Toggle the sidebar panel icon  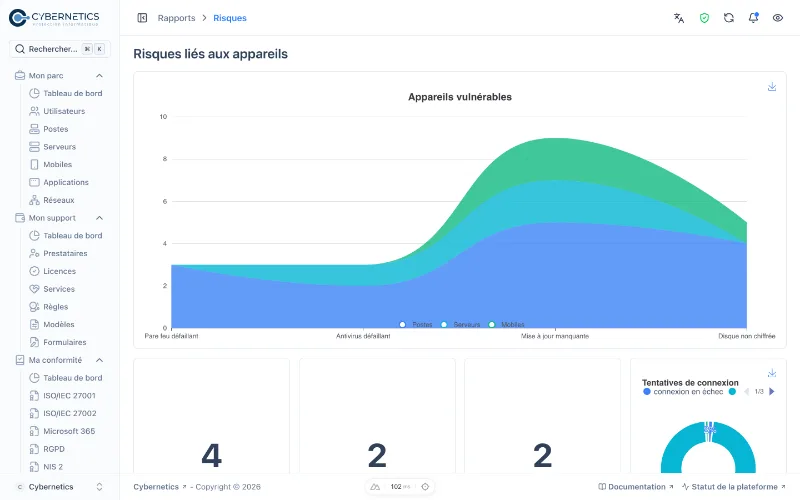point(142,18)
